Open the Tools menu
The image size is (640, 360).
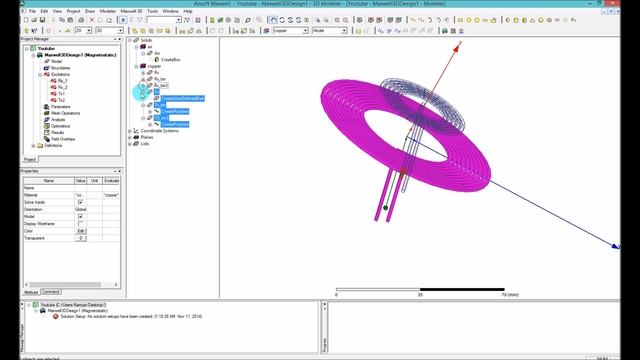click(152, 11)
